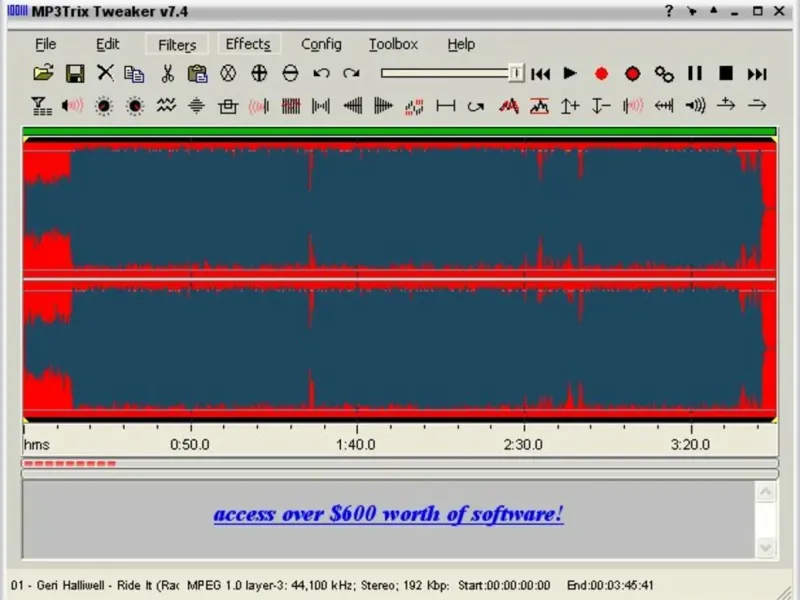The height and width of the screenshot is (600, 800).
Task: Click the right arrow with plus icon
Action: click(x=726, y=105)
